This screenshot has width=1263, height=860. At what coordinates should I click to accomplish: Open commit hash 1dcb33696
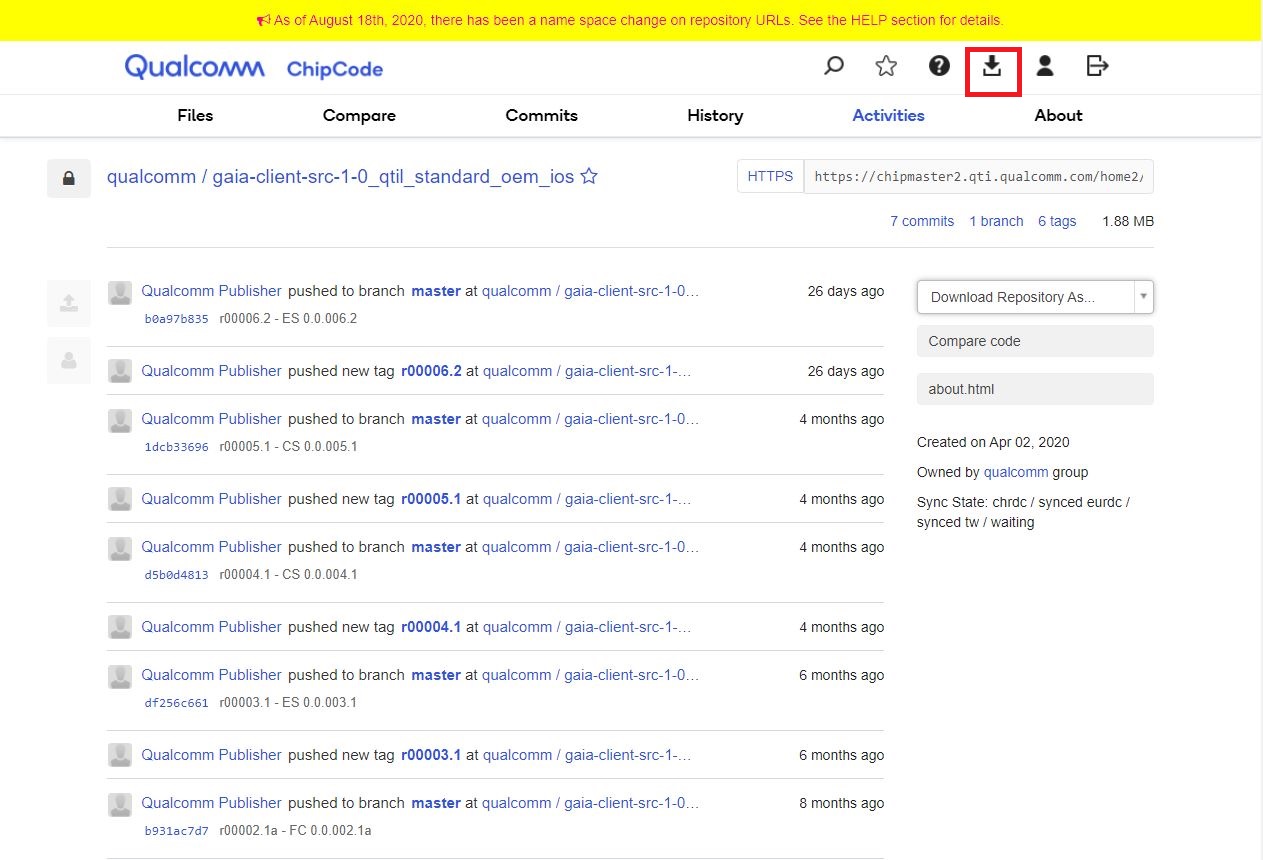pyautogui.click(x=177, y=447)
